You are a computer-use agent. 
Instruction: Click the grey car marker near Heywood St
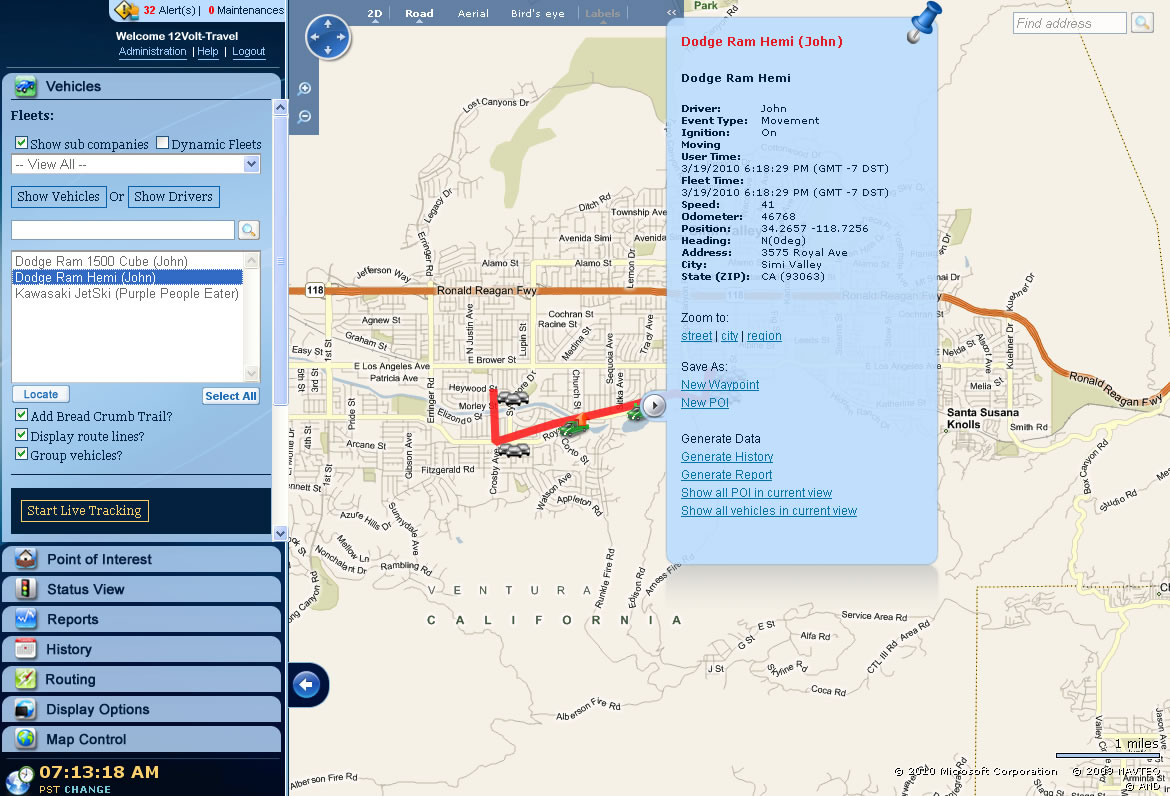click(x=513, y=398)
